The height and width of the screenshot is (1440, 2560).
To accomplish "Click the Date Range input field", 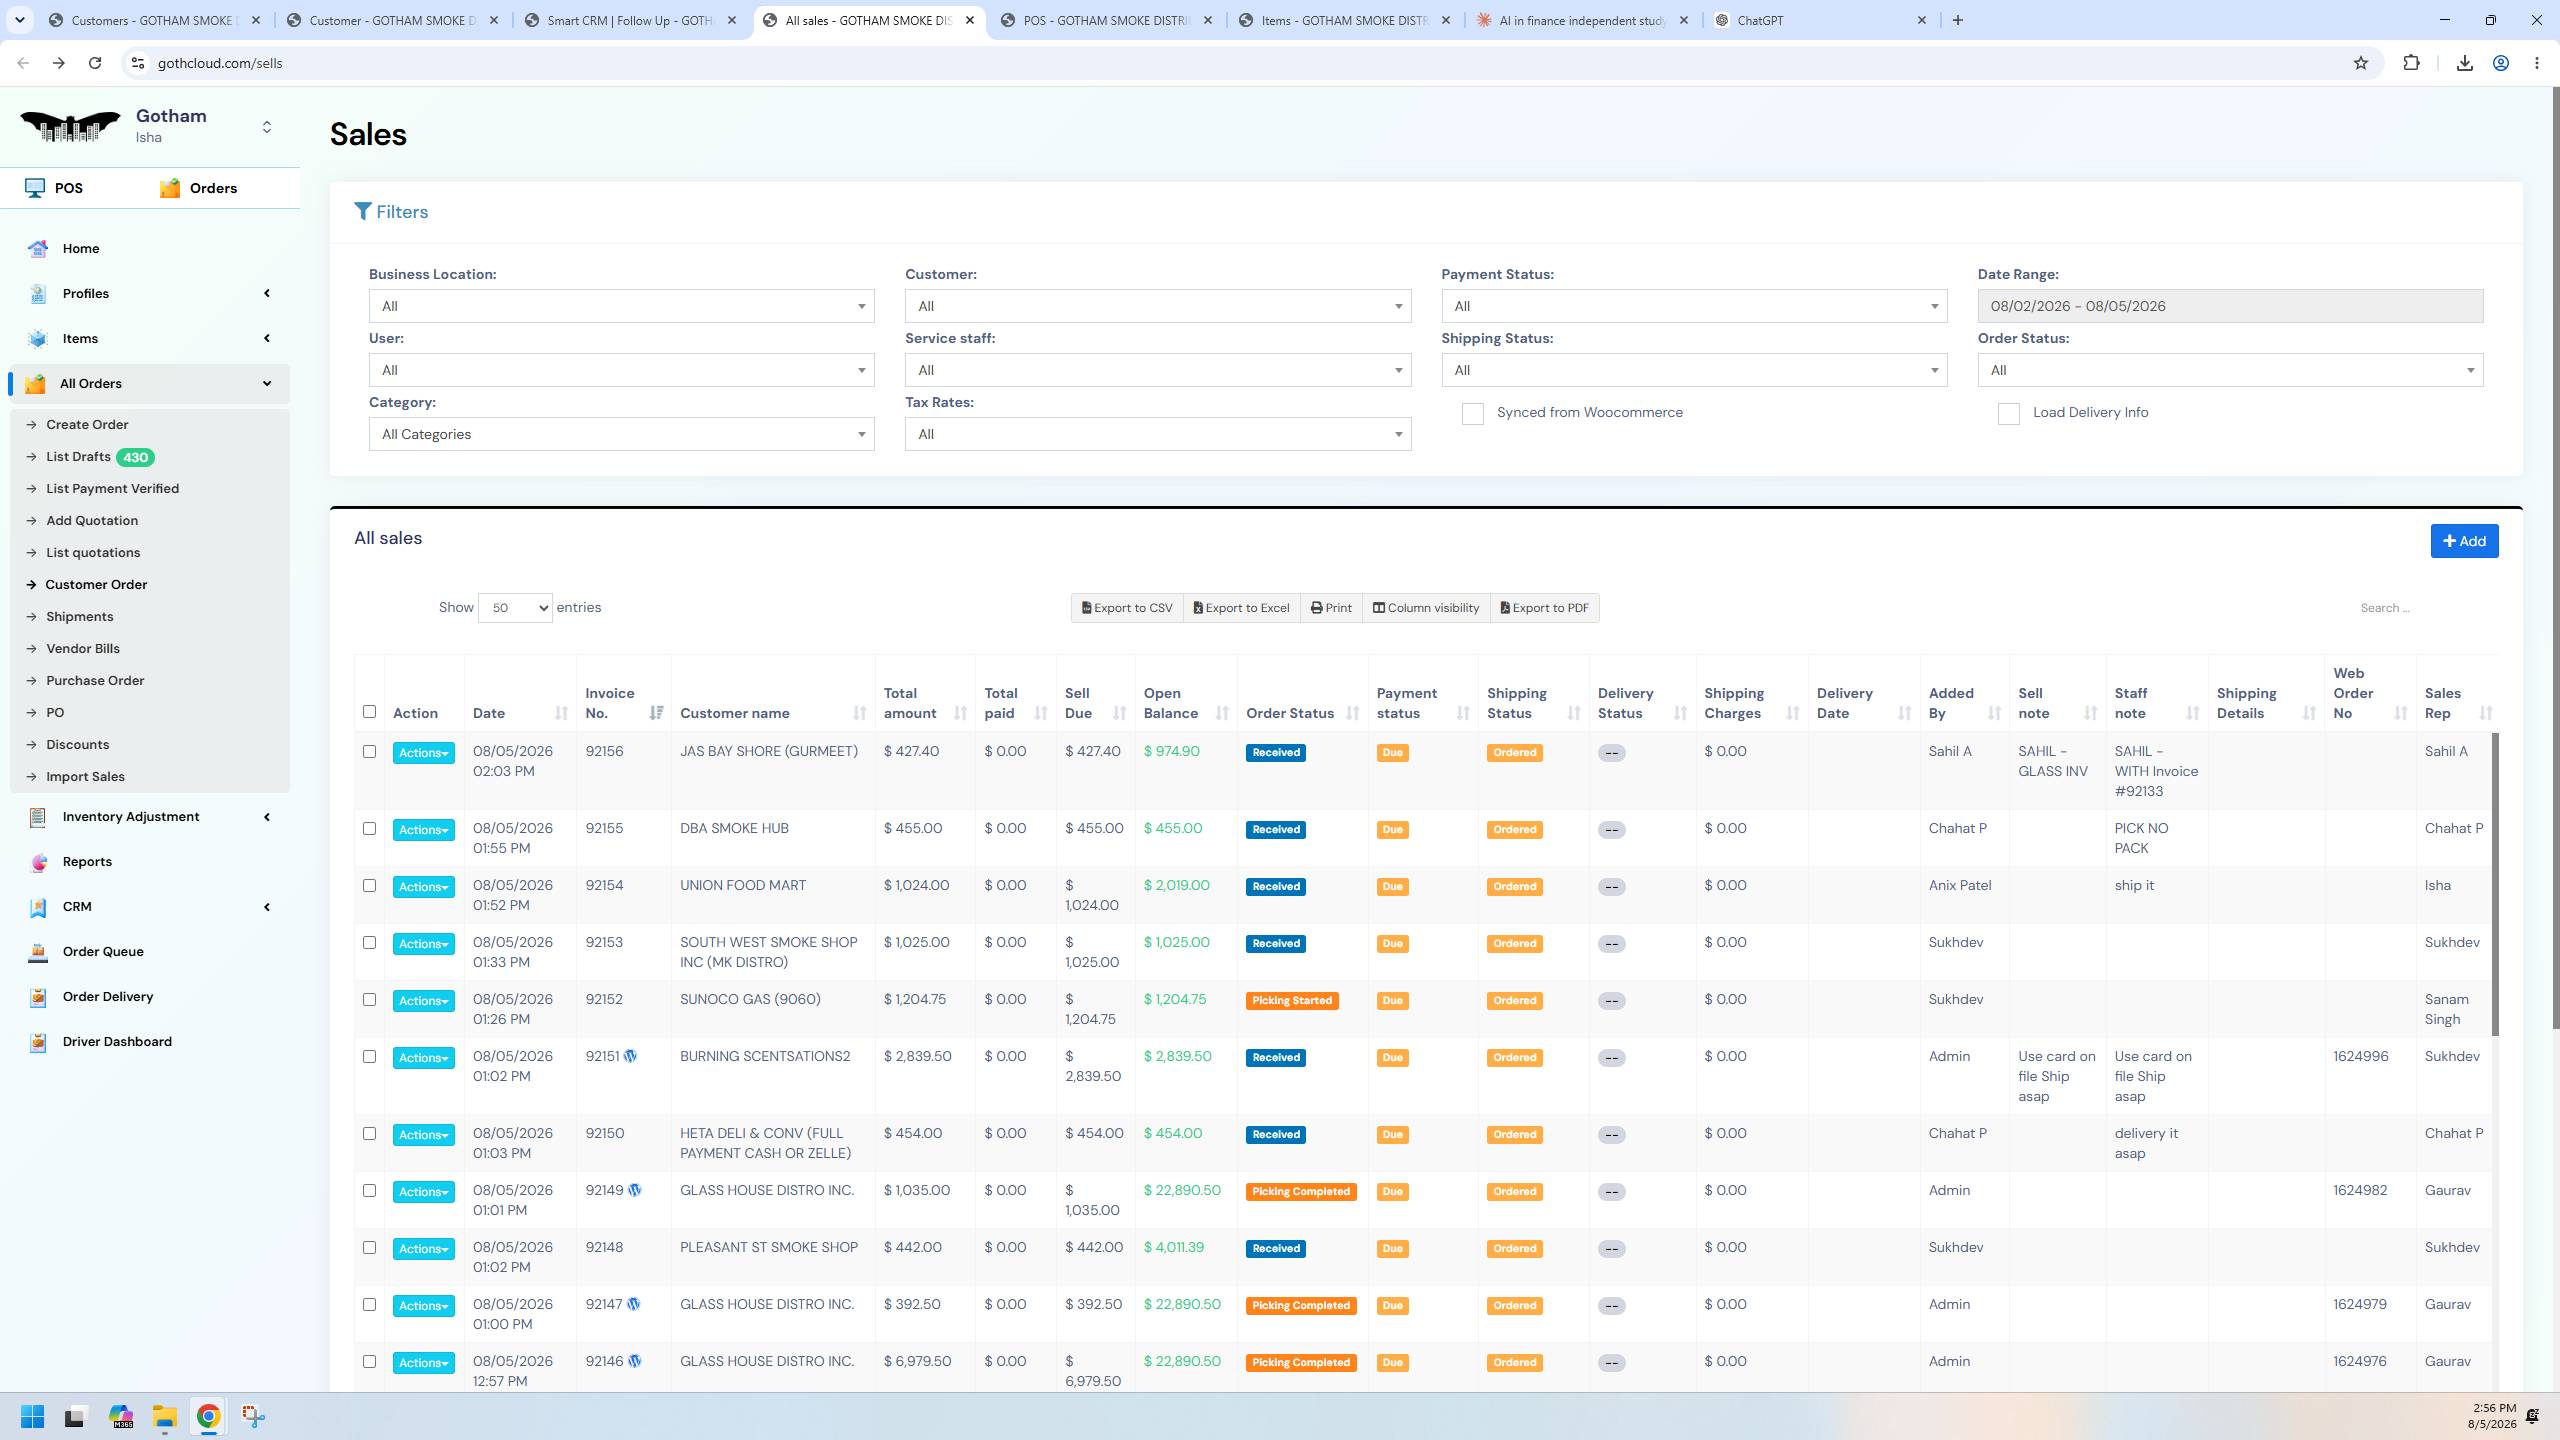I will 2230,306.
